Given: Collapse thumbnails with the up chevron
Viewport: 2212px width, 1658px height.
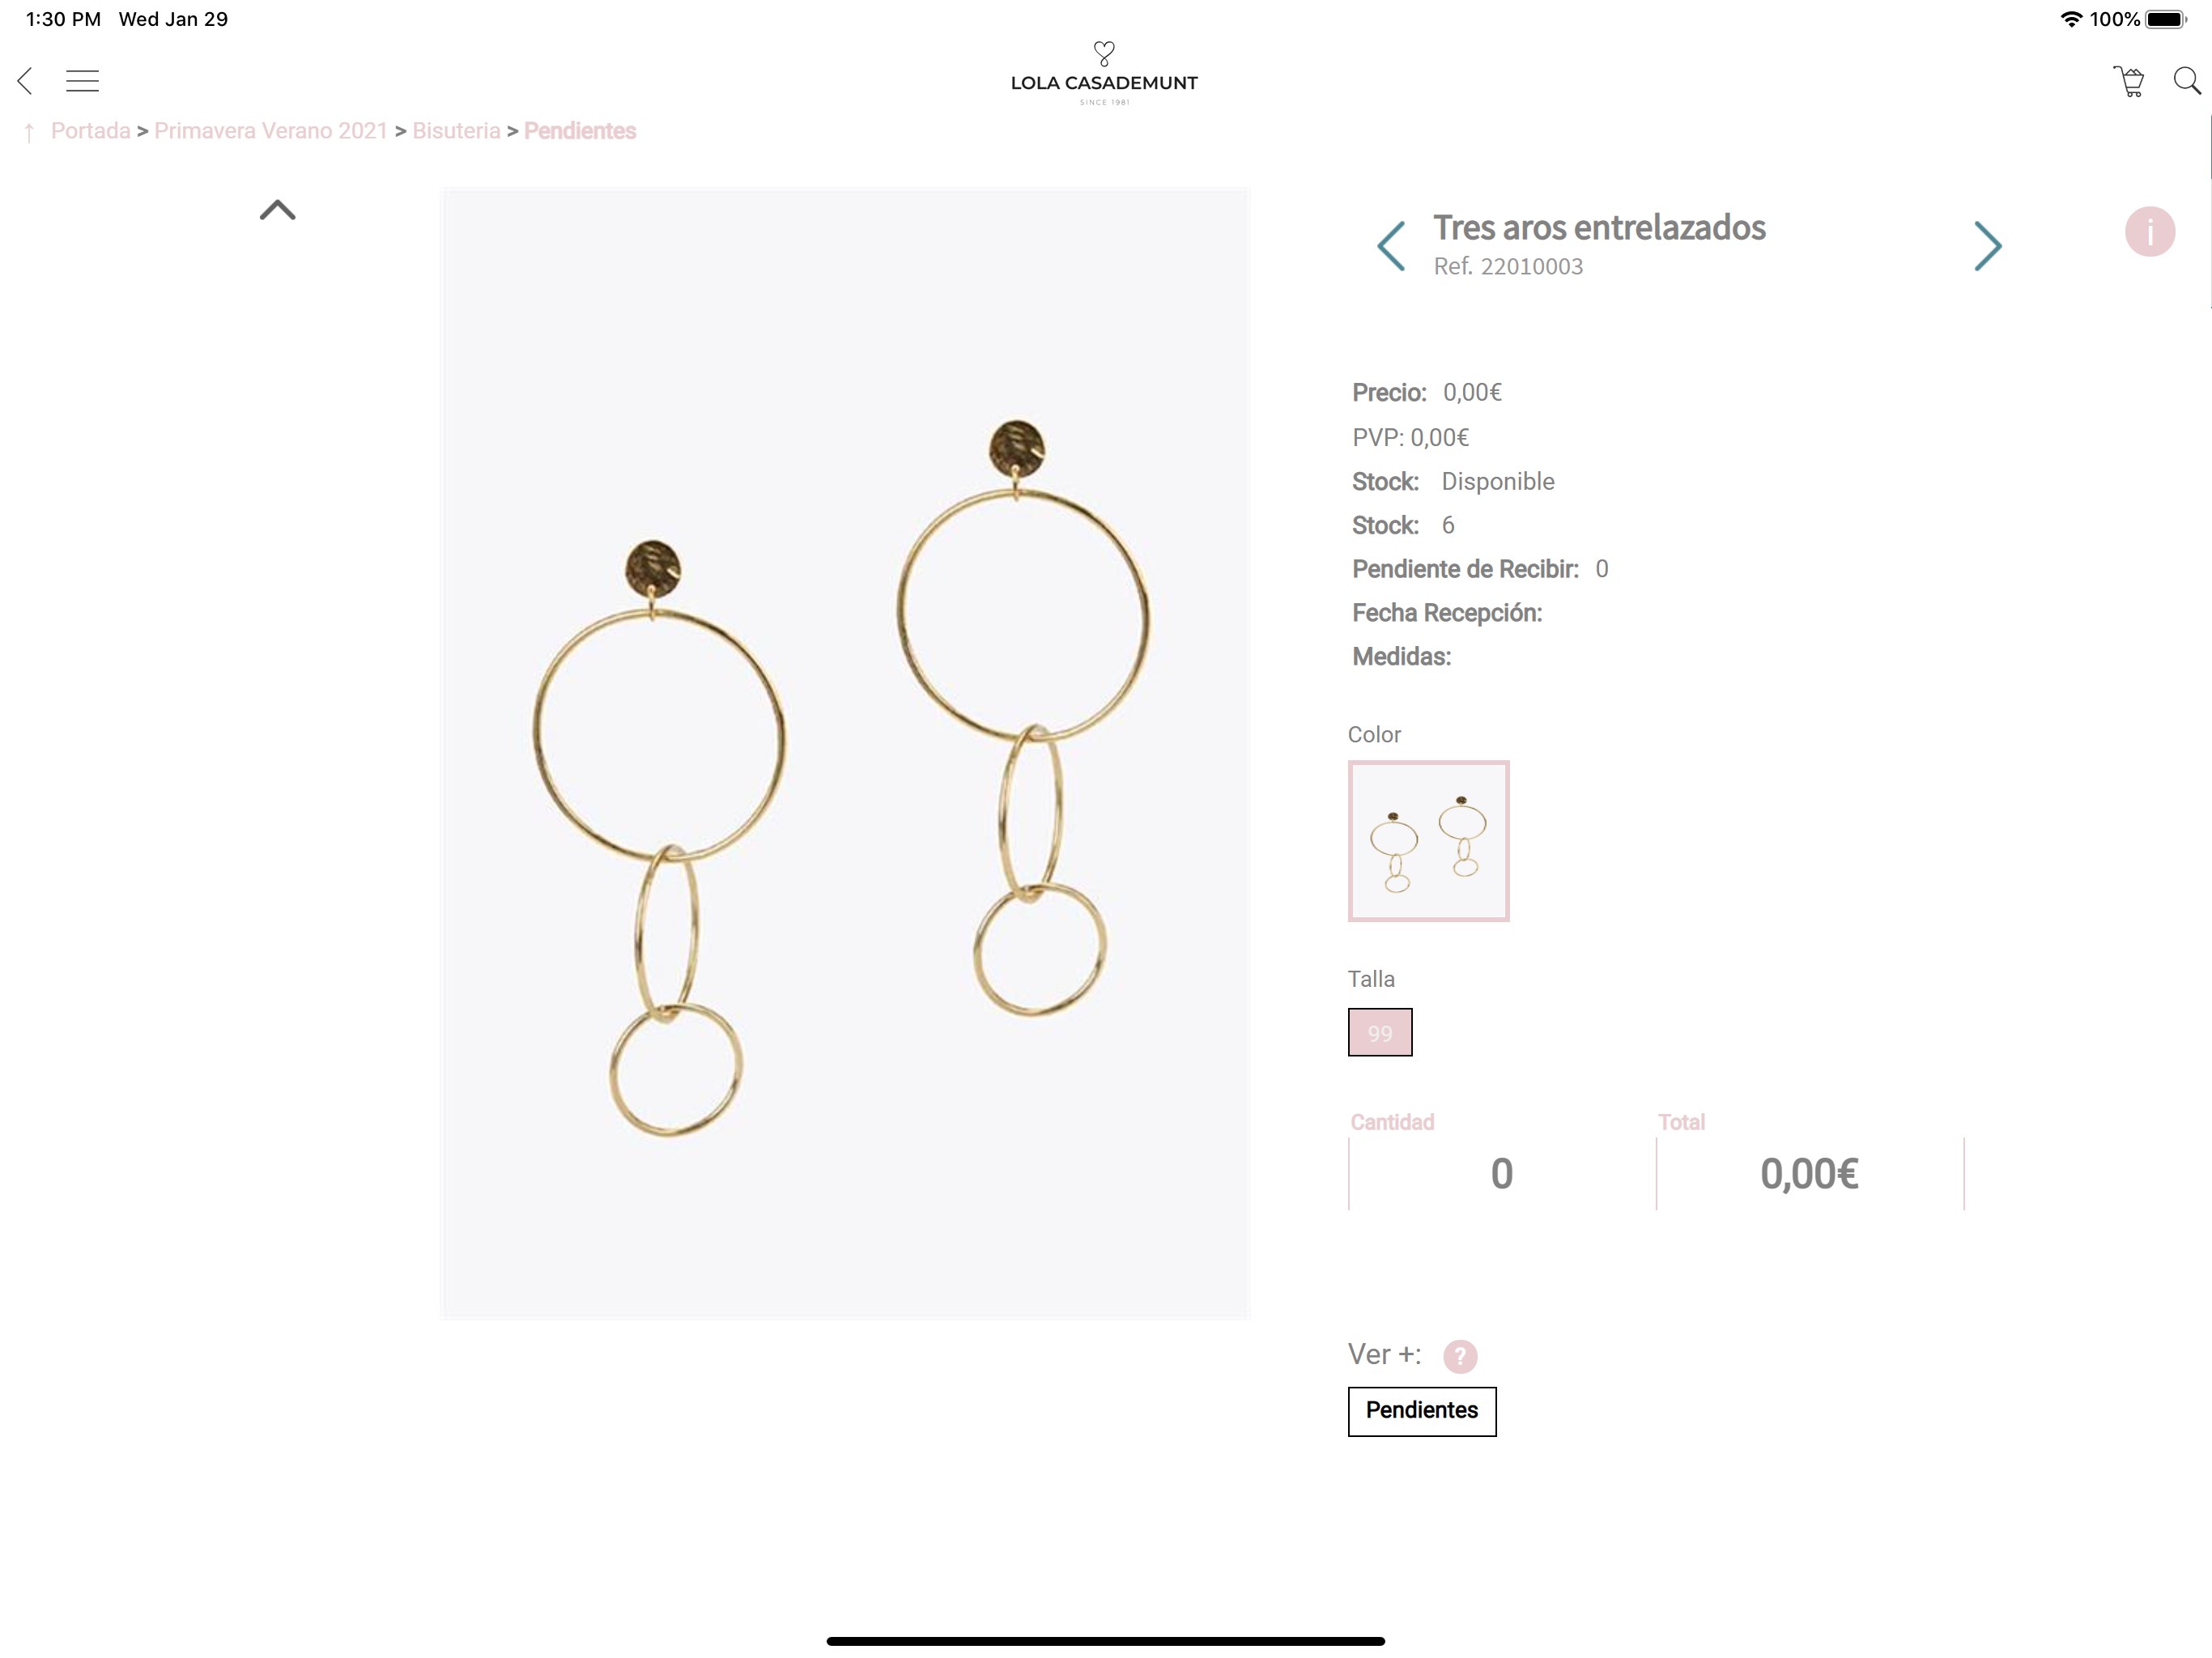Looking at the screenshot, I should tap(278, 210).
